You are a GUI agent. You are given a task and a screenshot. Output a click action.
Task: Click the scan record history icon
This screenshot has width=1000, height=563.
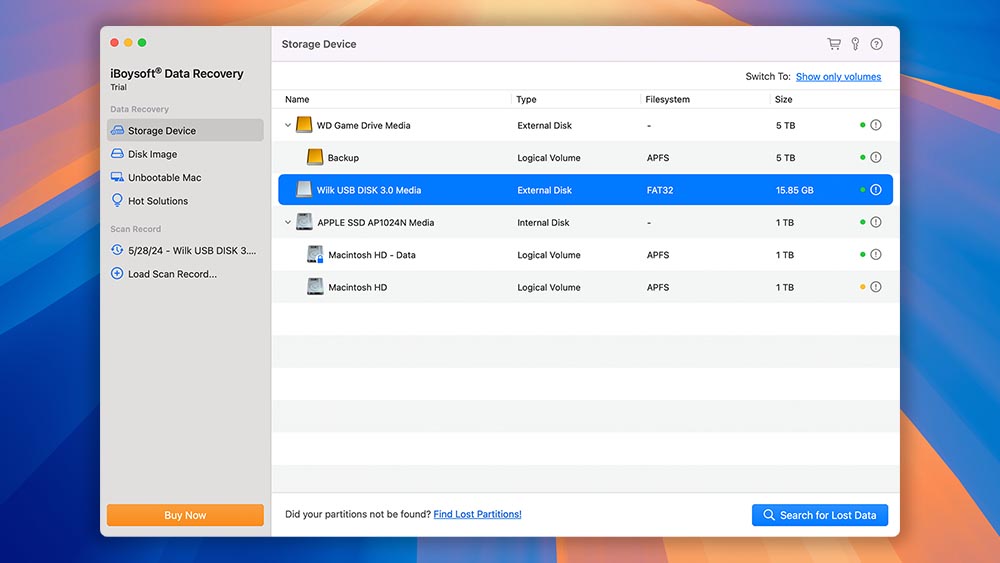click(x=117, y=250)
